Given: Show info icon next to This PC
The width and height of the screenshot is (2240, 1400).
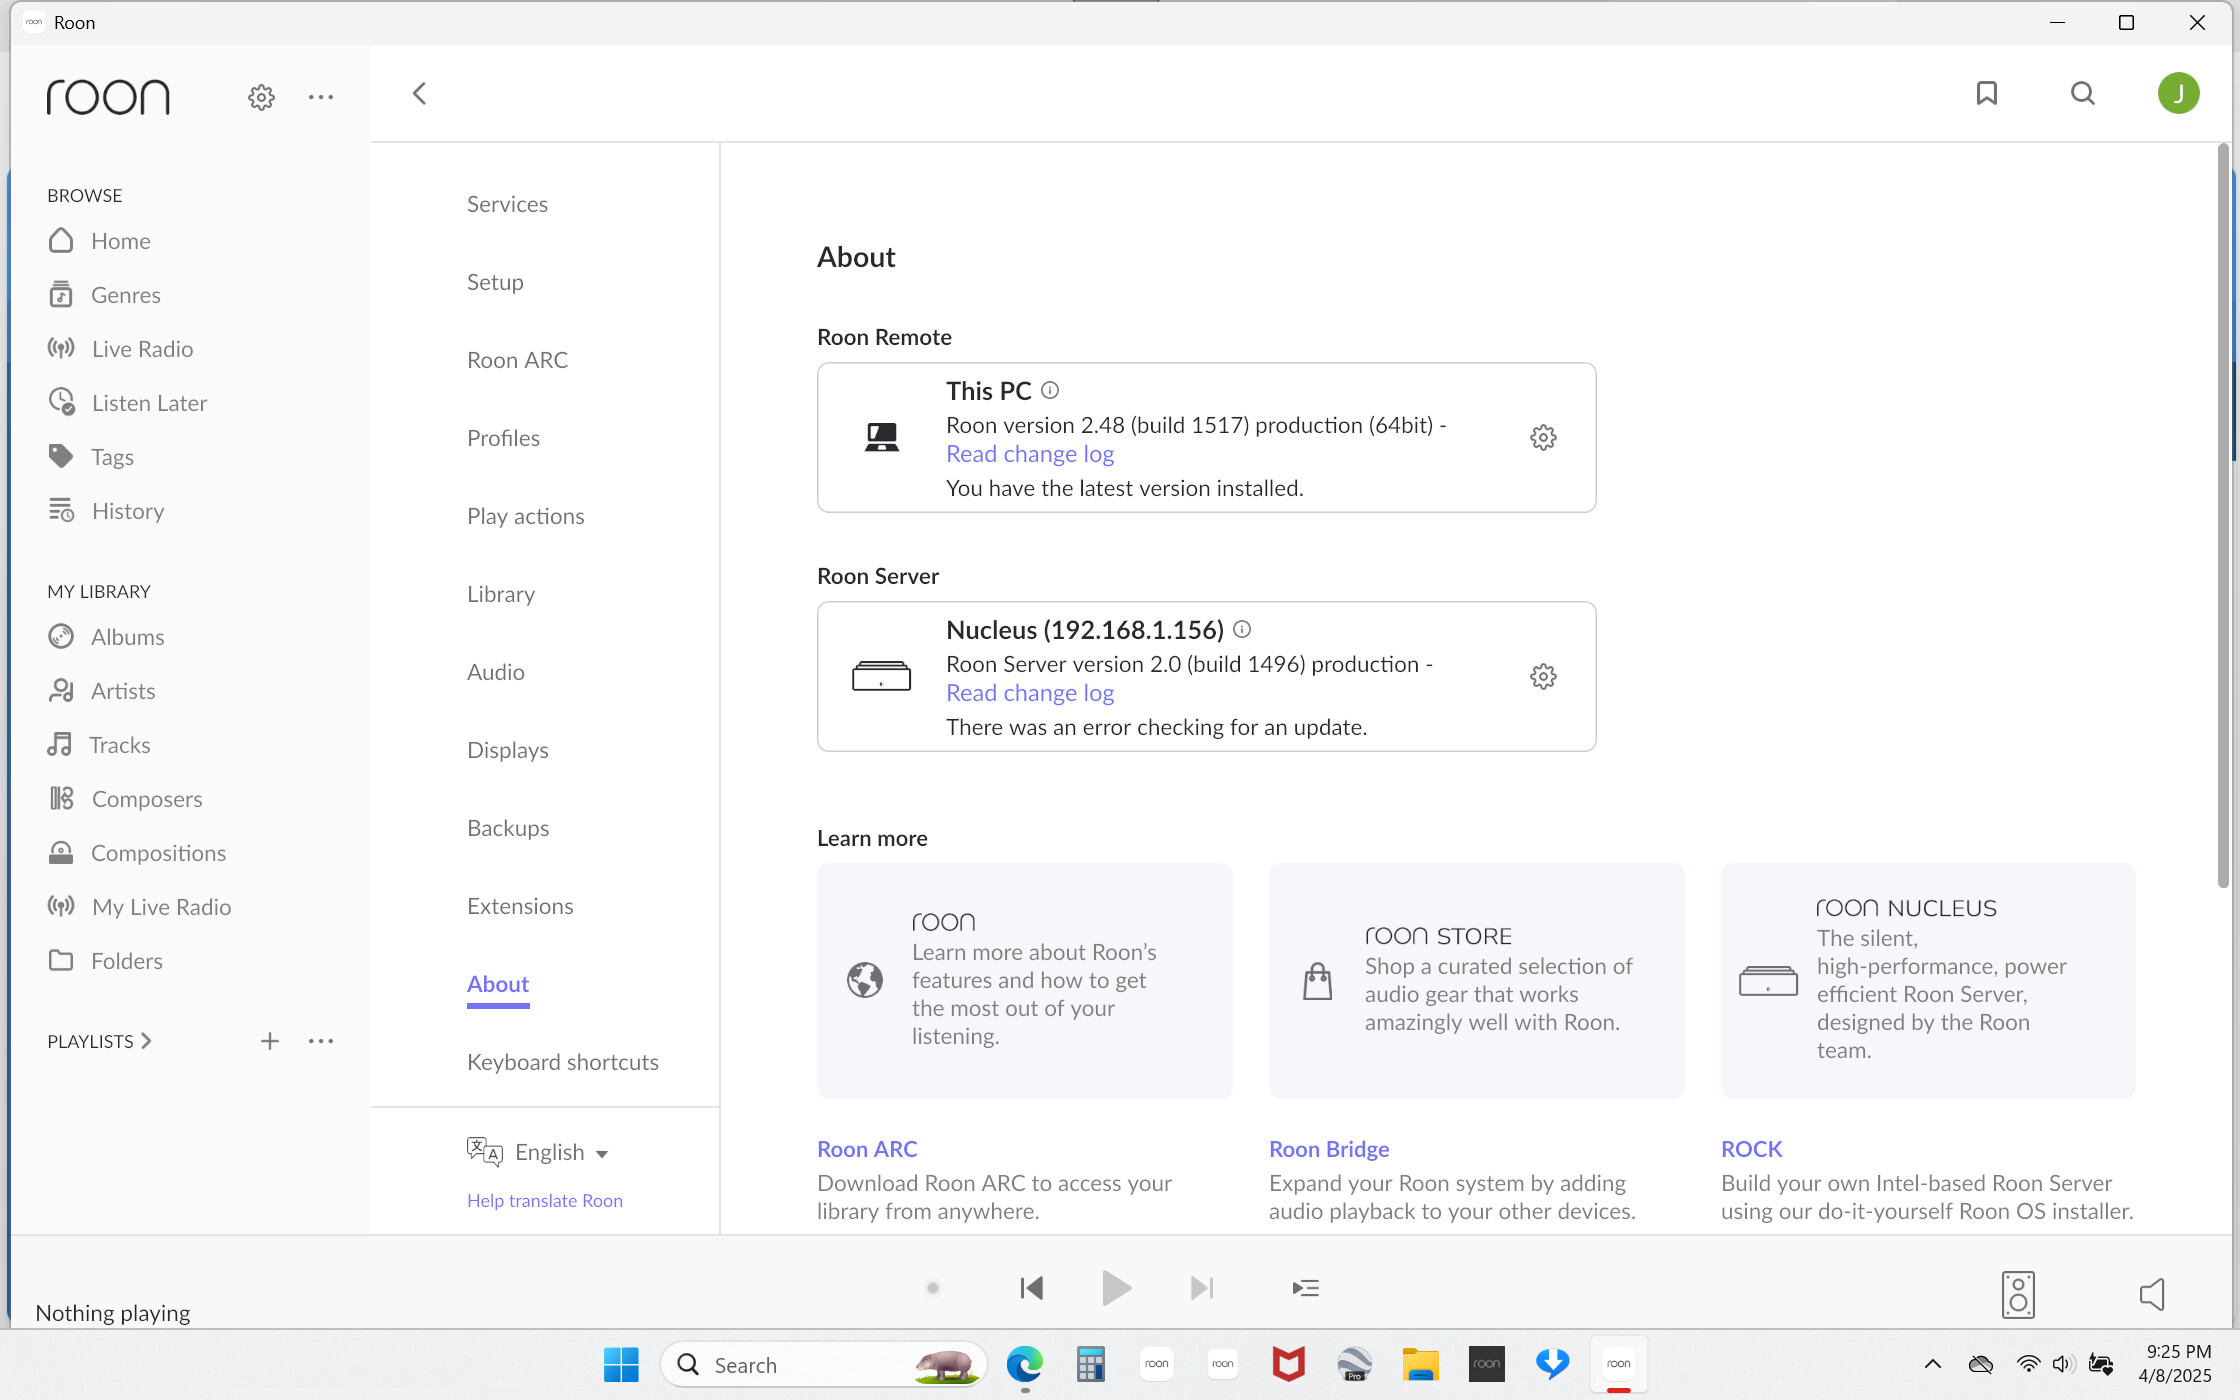Looking at the screenshot, I should point(1050,390).
